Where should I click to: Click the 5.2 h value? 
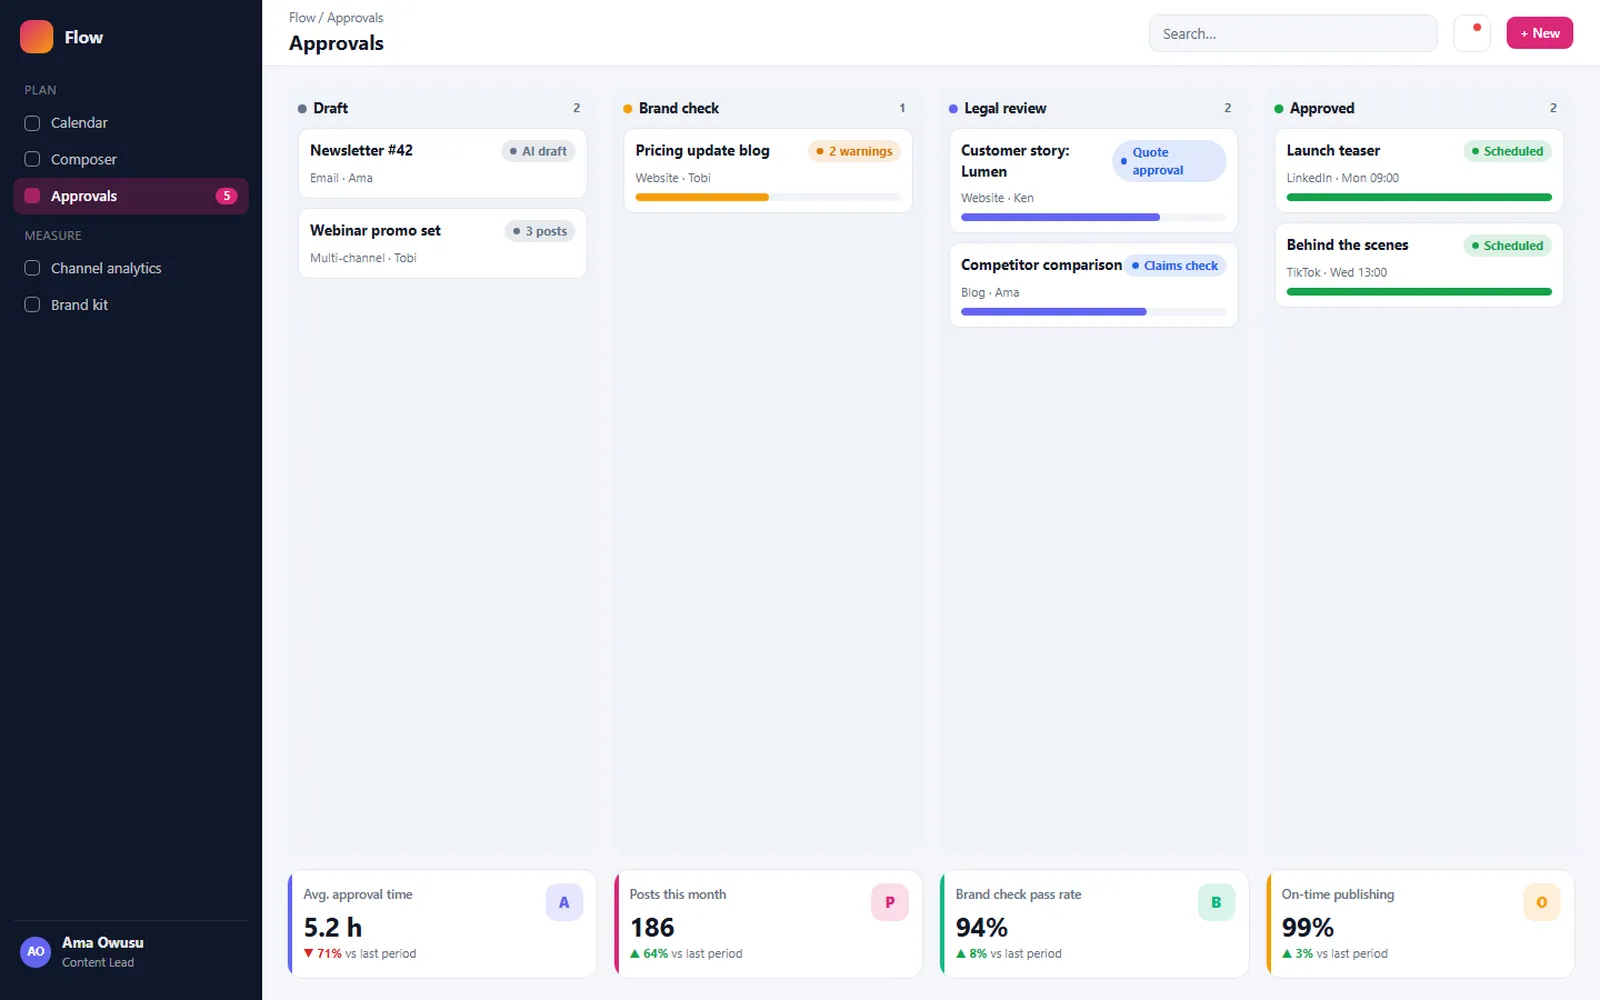[x=333, y=927]
